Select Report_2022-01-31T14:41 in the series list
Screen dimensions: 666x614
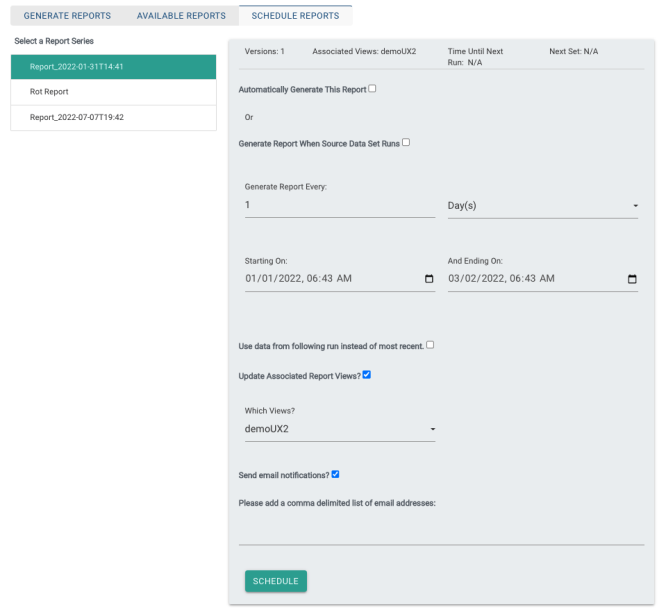113,67
